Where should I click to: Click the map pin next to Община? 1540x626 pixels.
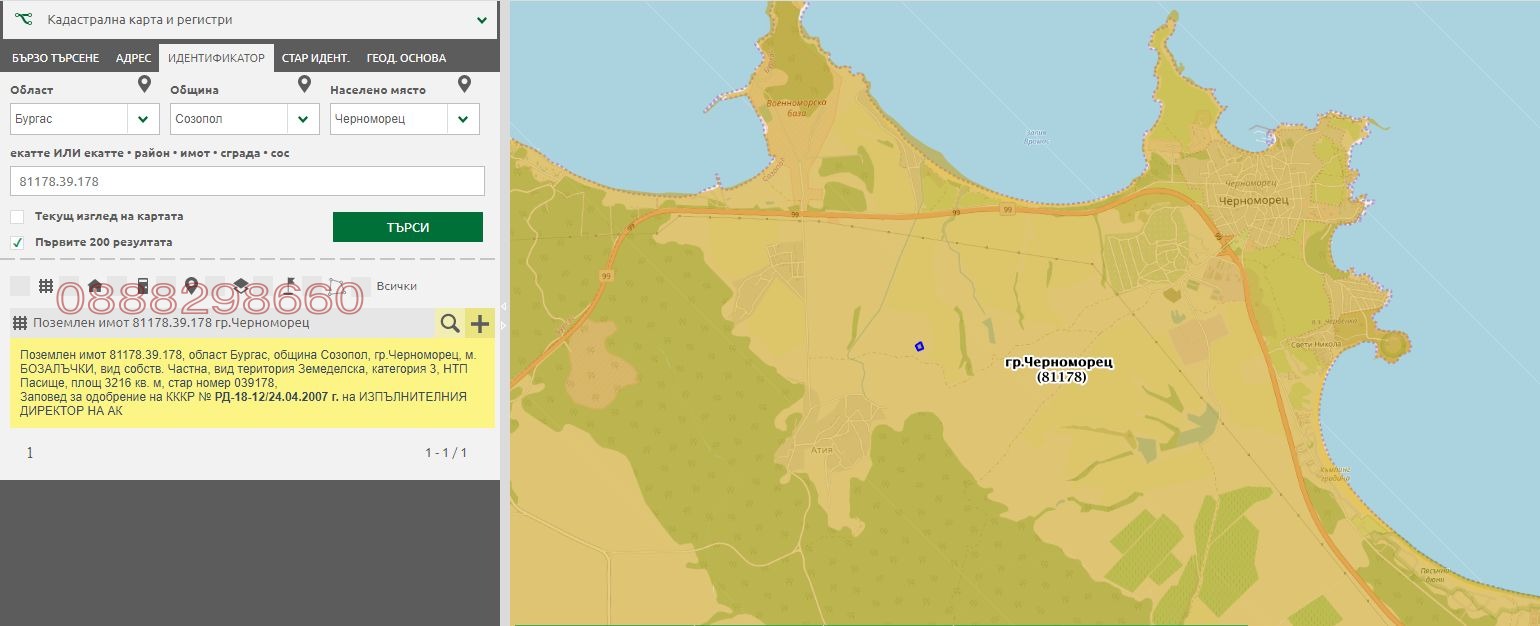point(304,85)
